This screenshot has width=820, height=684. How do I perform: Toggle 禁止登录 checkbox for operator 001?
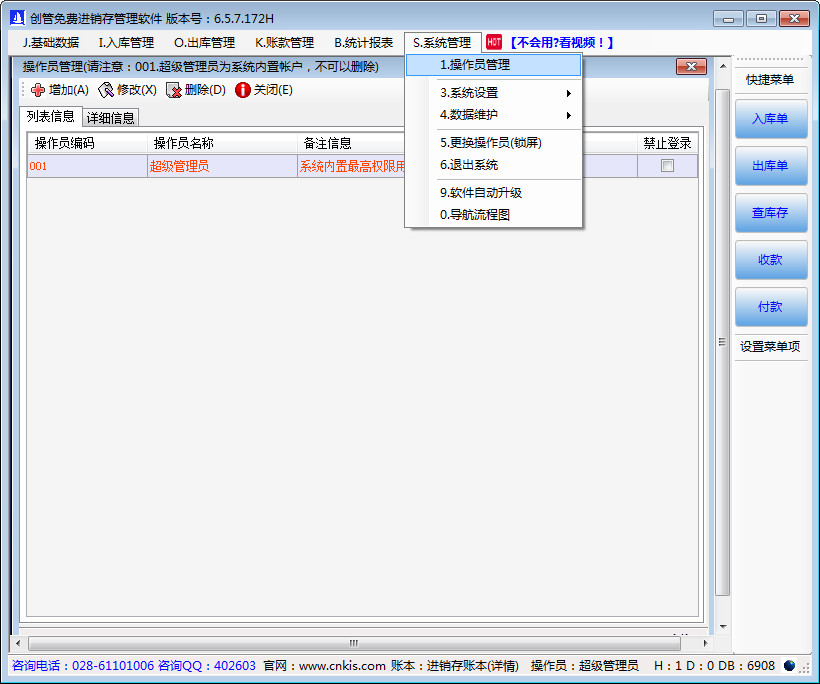pyautogui.click(x=667, y=166)
